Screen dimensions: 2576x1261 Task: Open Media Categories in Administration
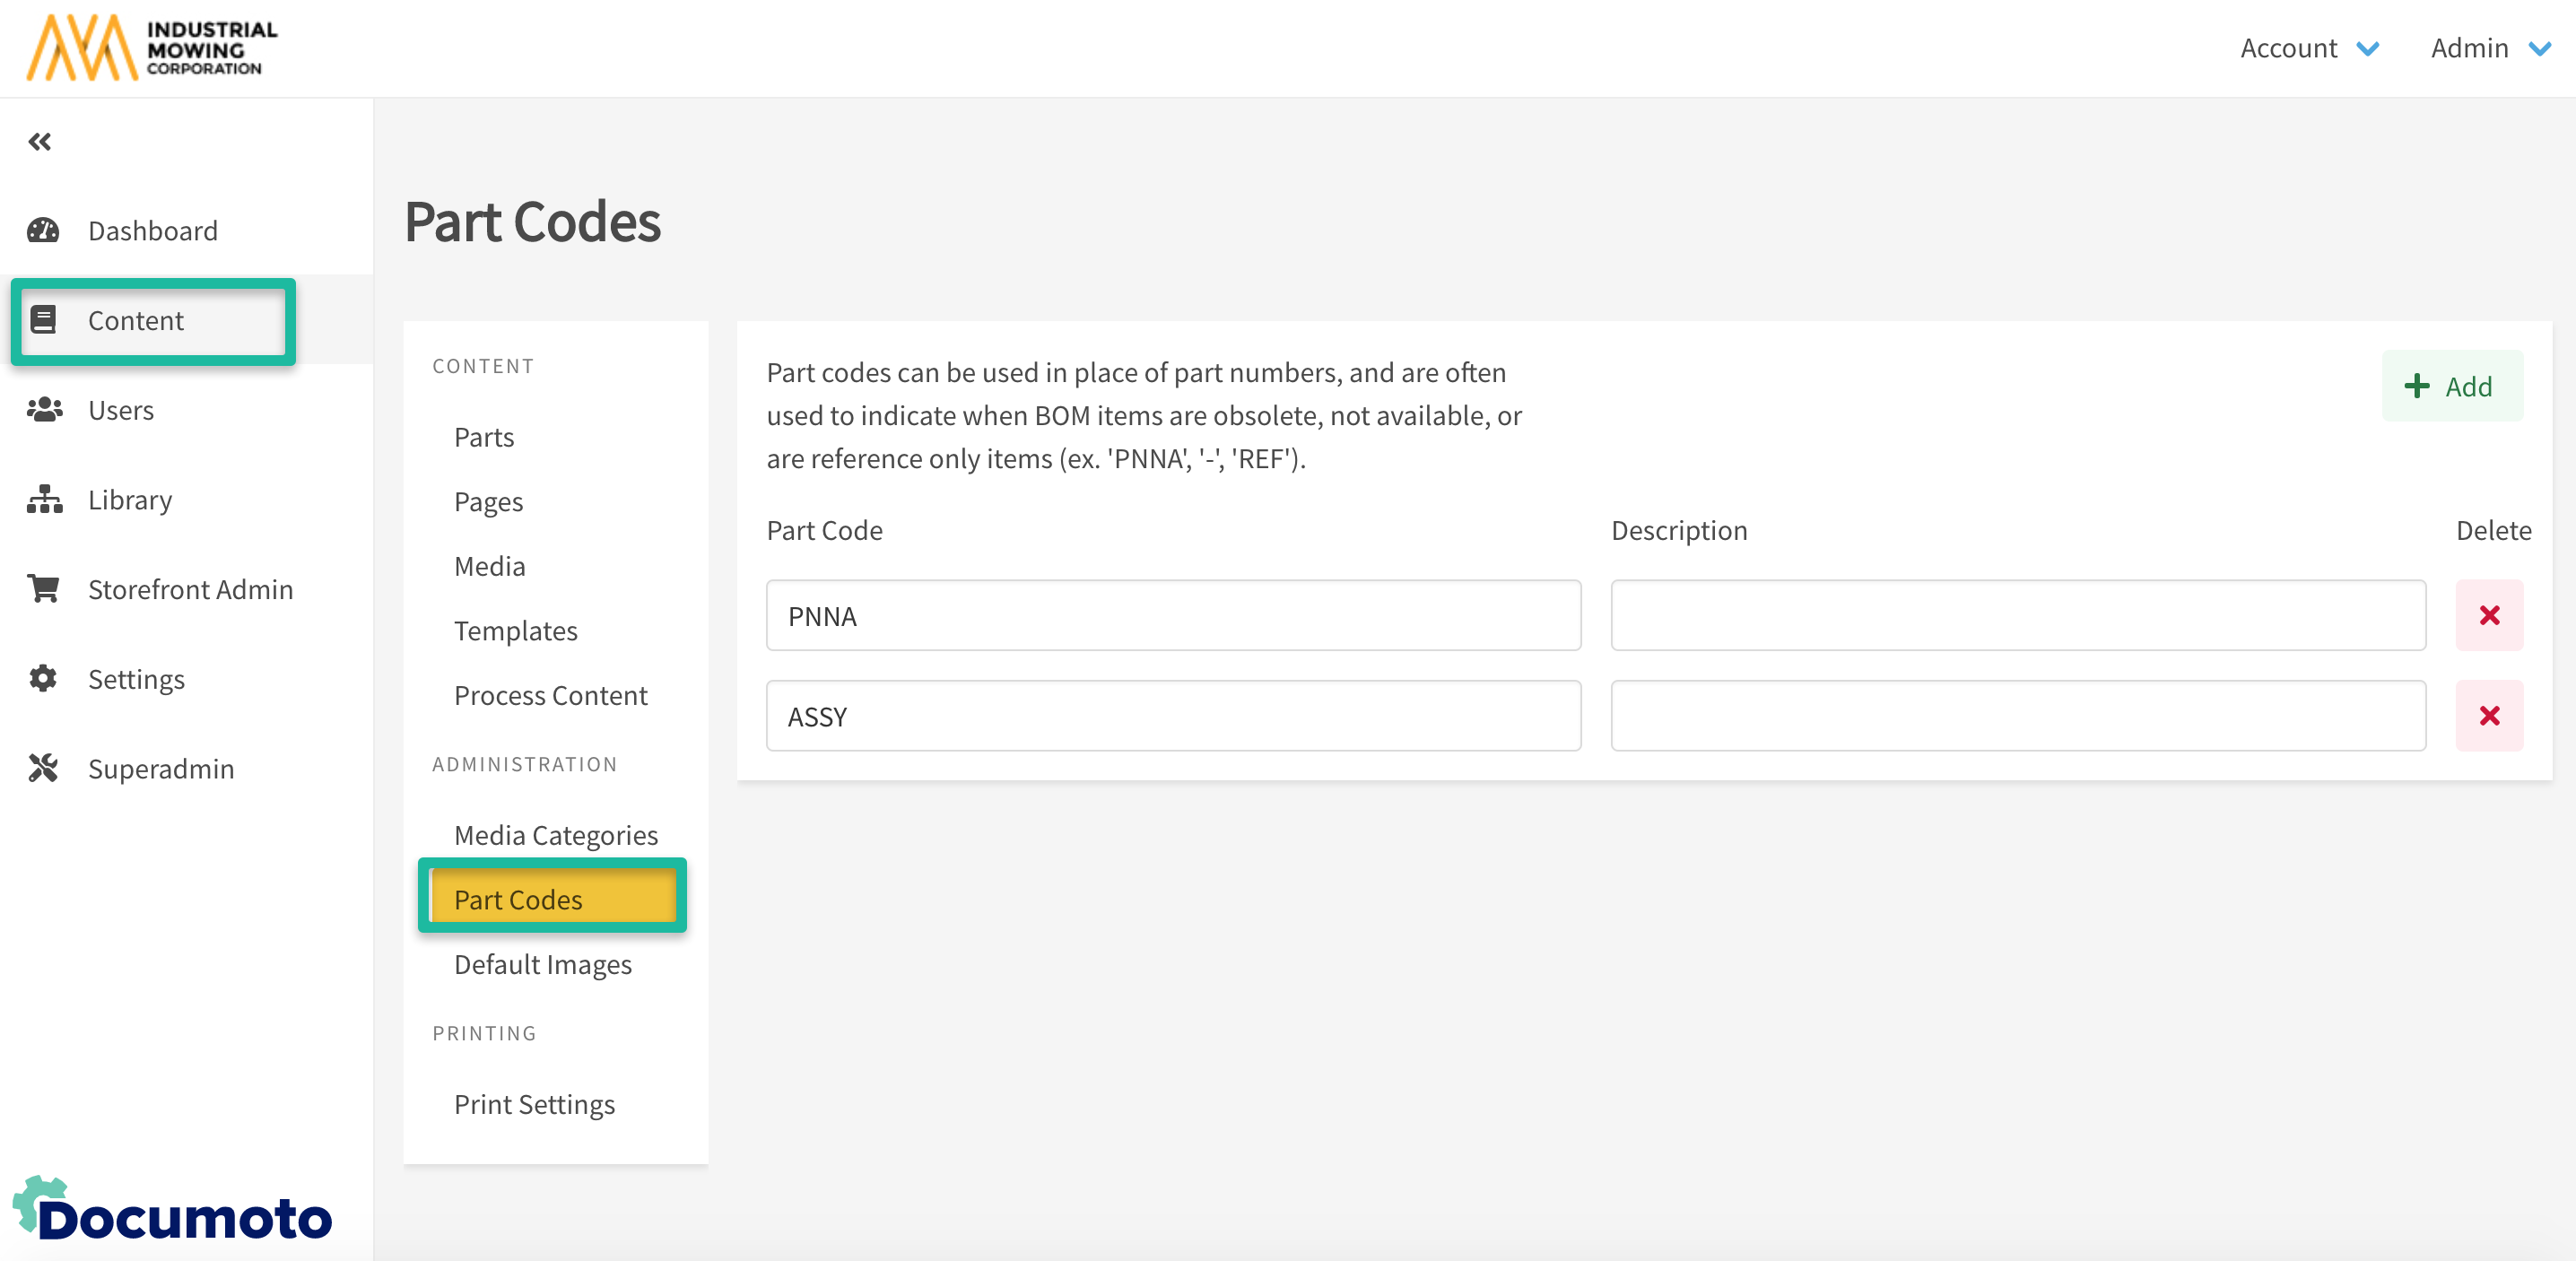coord(555,835)
